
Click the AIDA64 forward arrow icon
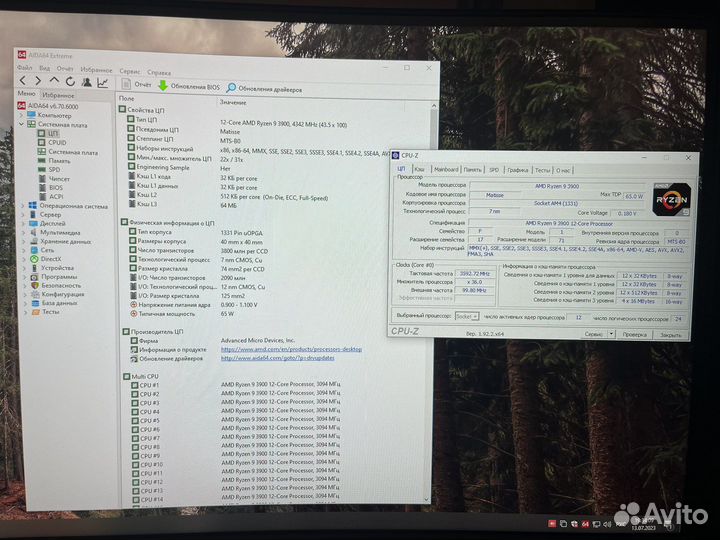(38, 81)
